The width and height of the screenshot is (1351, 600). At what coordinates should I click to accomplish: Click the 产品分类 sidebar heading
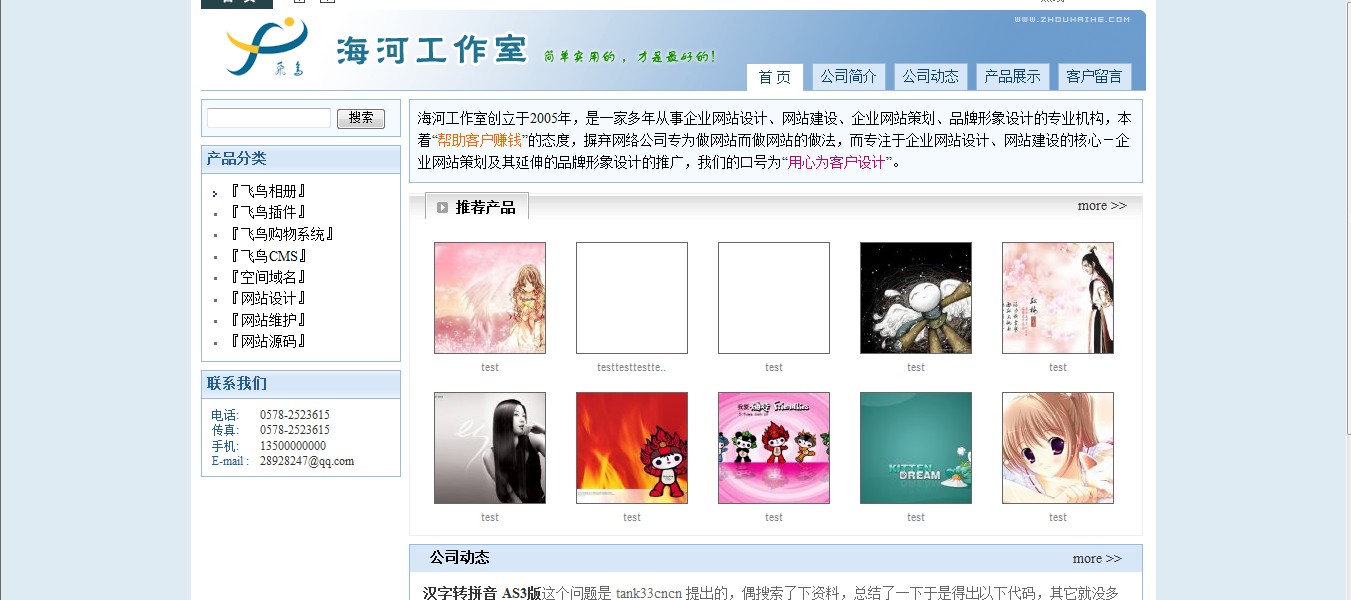point(237,159)
